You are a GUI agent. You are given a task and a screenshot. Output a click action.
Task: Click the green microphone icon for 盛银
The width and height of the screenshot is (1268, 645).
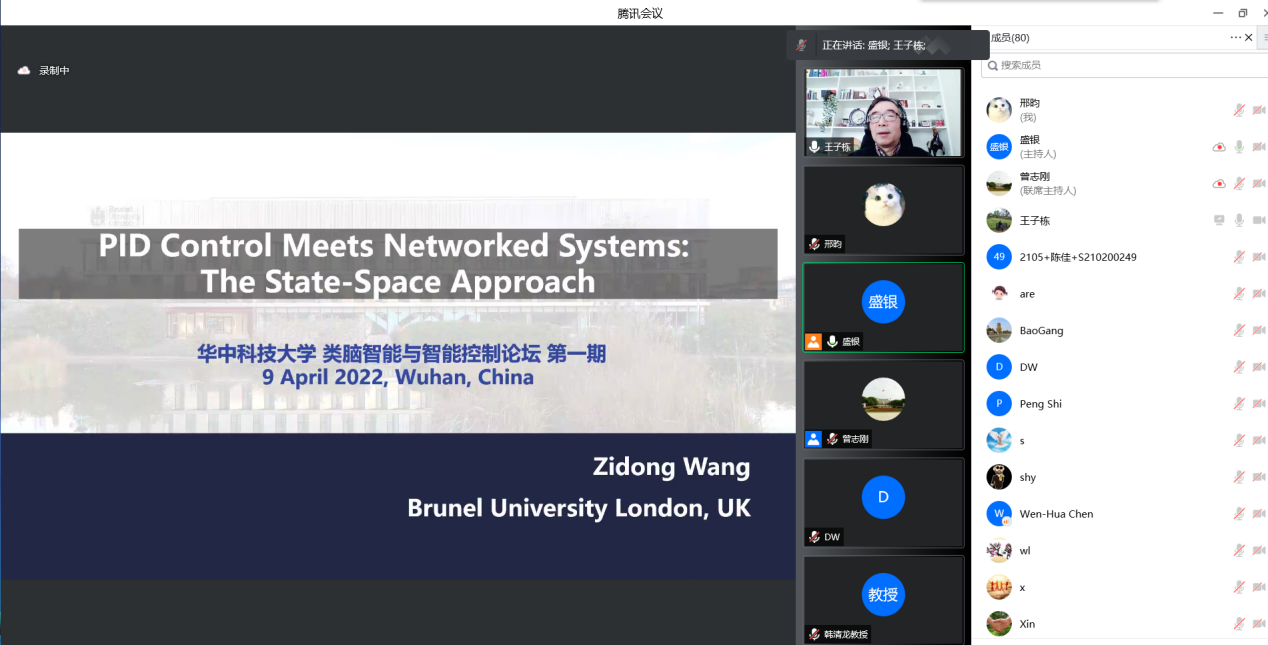[x=1239, y=147]
